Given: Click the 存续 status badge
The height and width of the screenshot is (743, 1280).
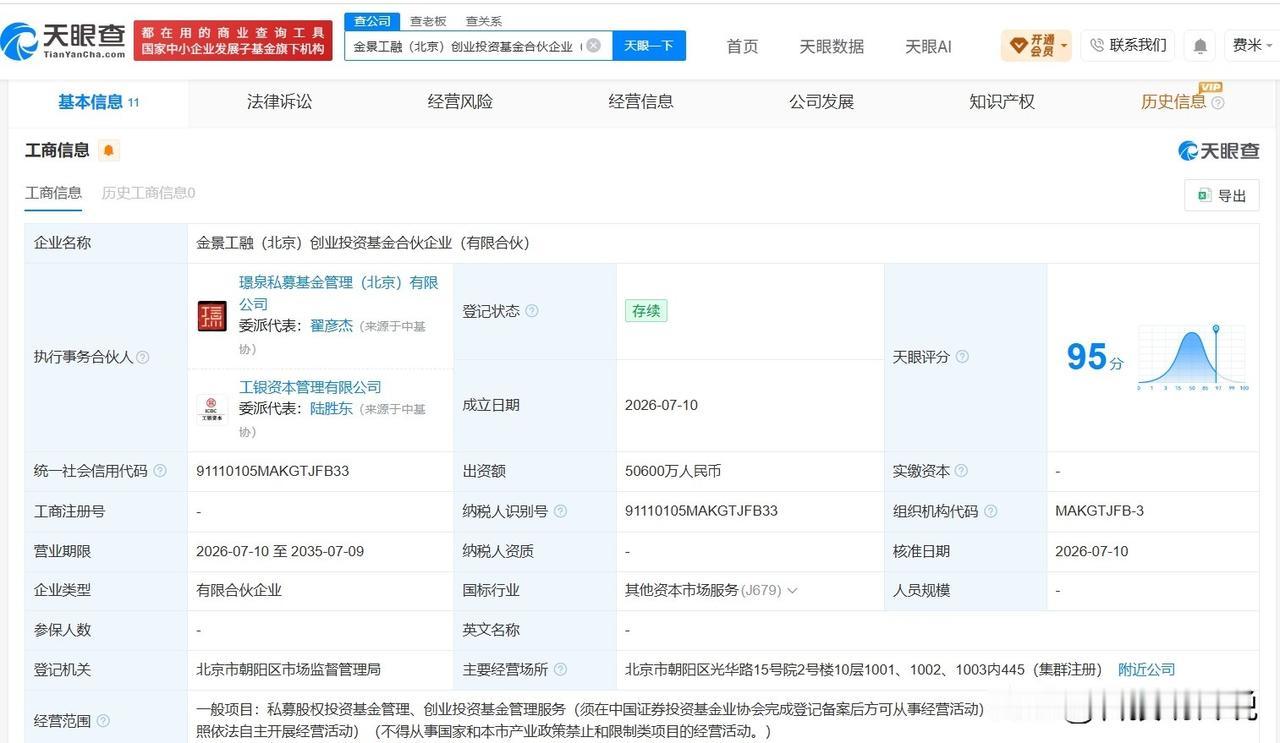Looking at the screenshot, I should click(646, 311).
